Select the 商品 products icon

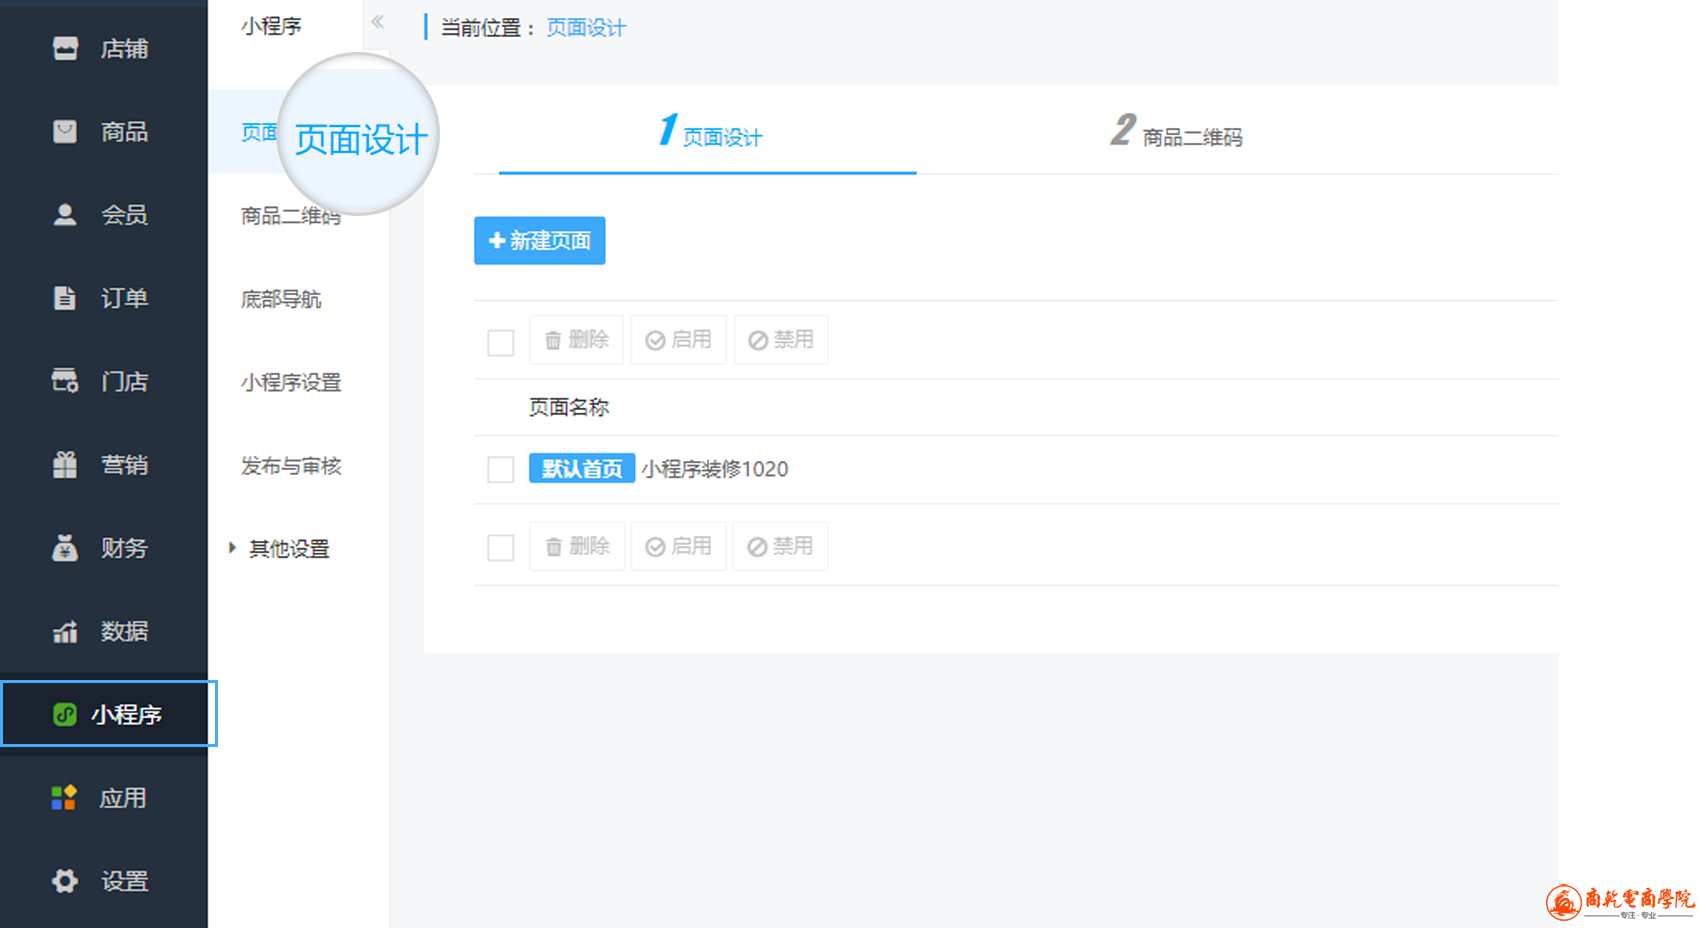[x=65, y=132]
